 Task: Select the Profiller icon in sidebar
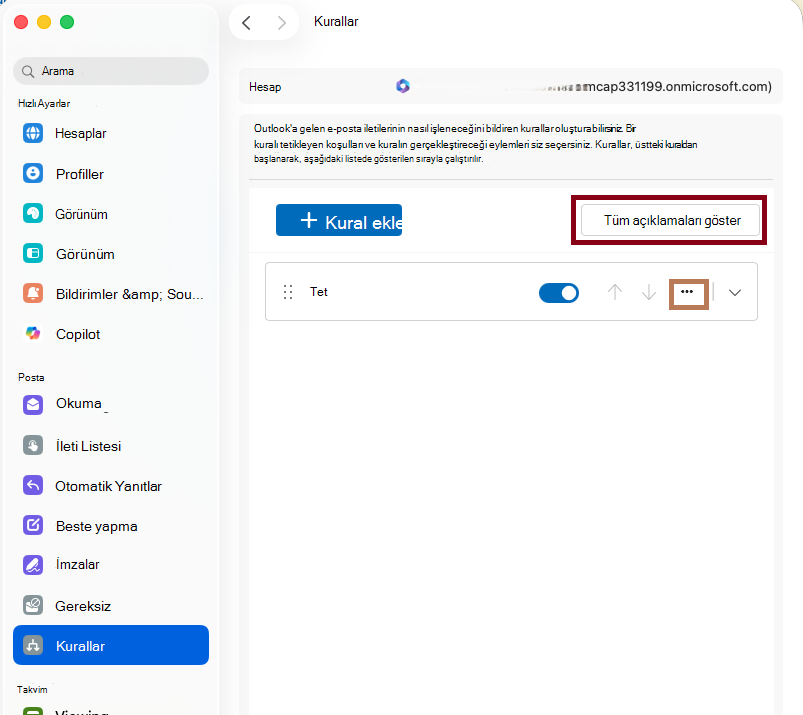click(33, 174)
